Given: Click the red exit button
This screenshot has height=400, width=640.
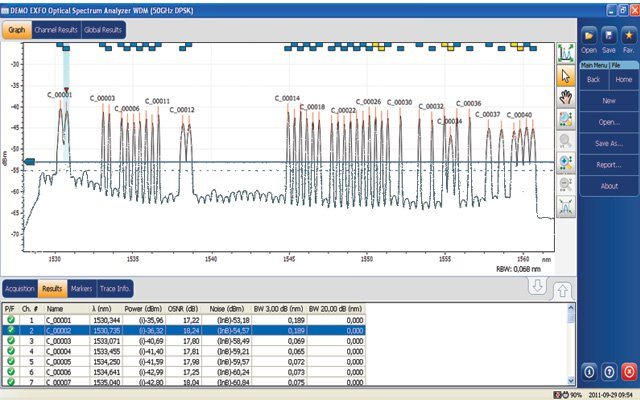Looking at the screenshot, I should coord(627,370).
